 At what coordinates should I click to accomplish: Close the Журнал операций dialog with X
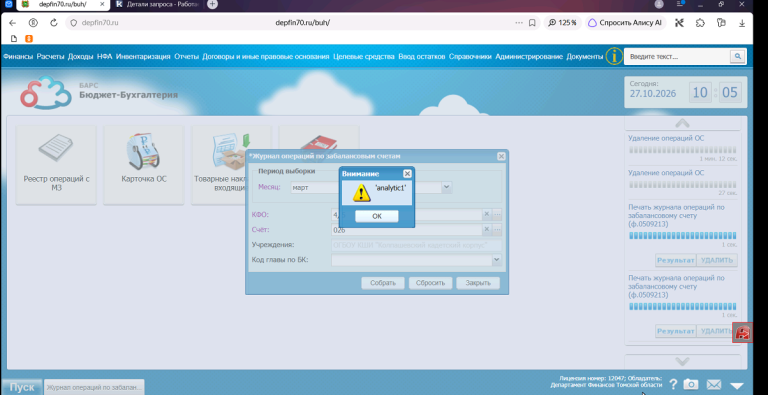coord(501,156)
